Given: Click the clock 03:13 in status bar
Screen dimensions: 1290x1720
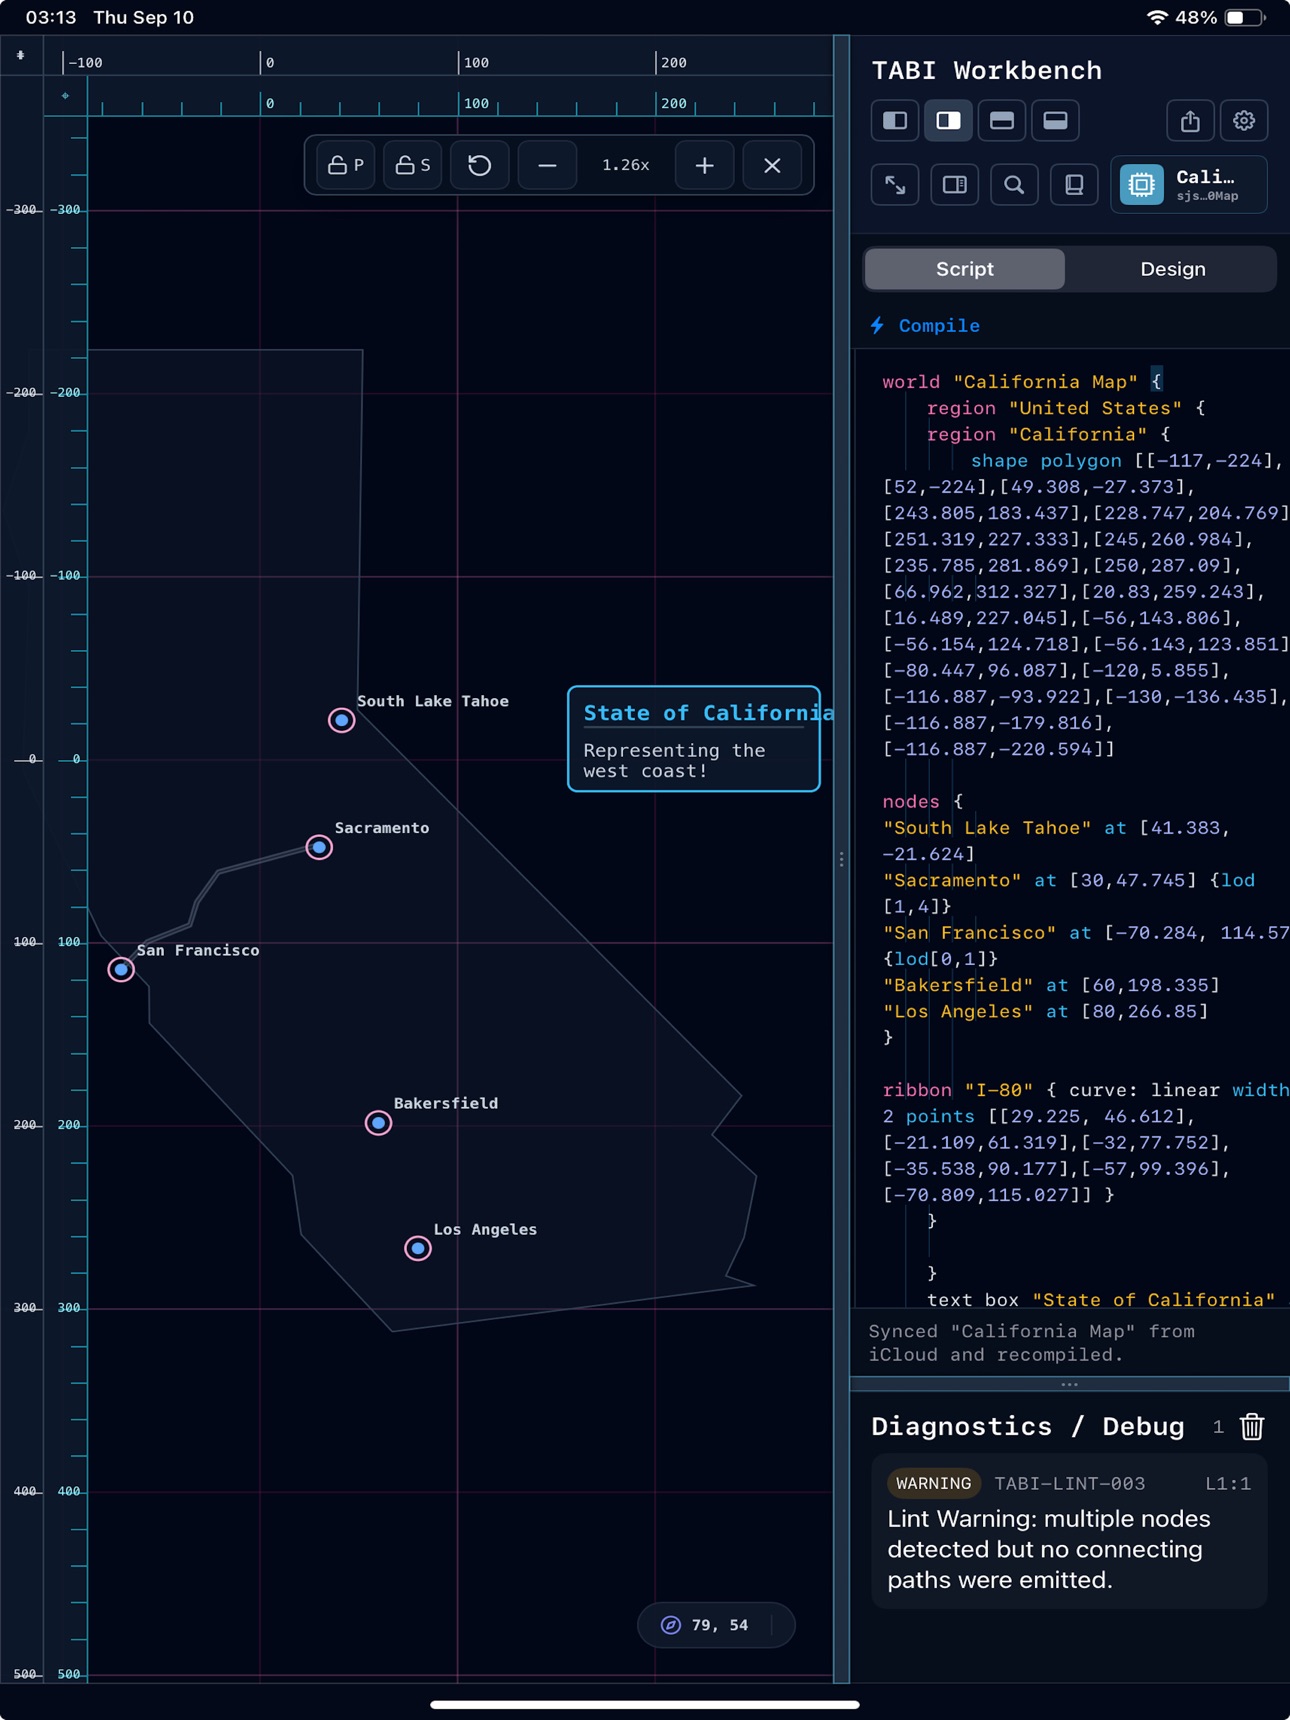Looking at the screenshot, I should point(51,18).
